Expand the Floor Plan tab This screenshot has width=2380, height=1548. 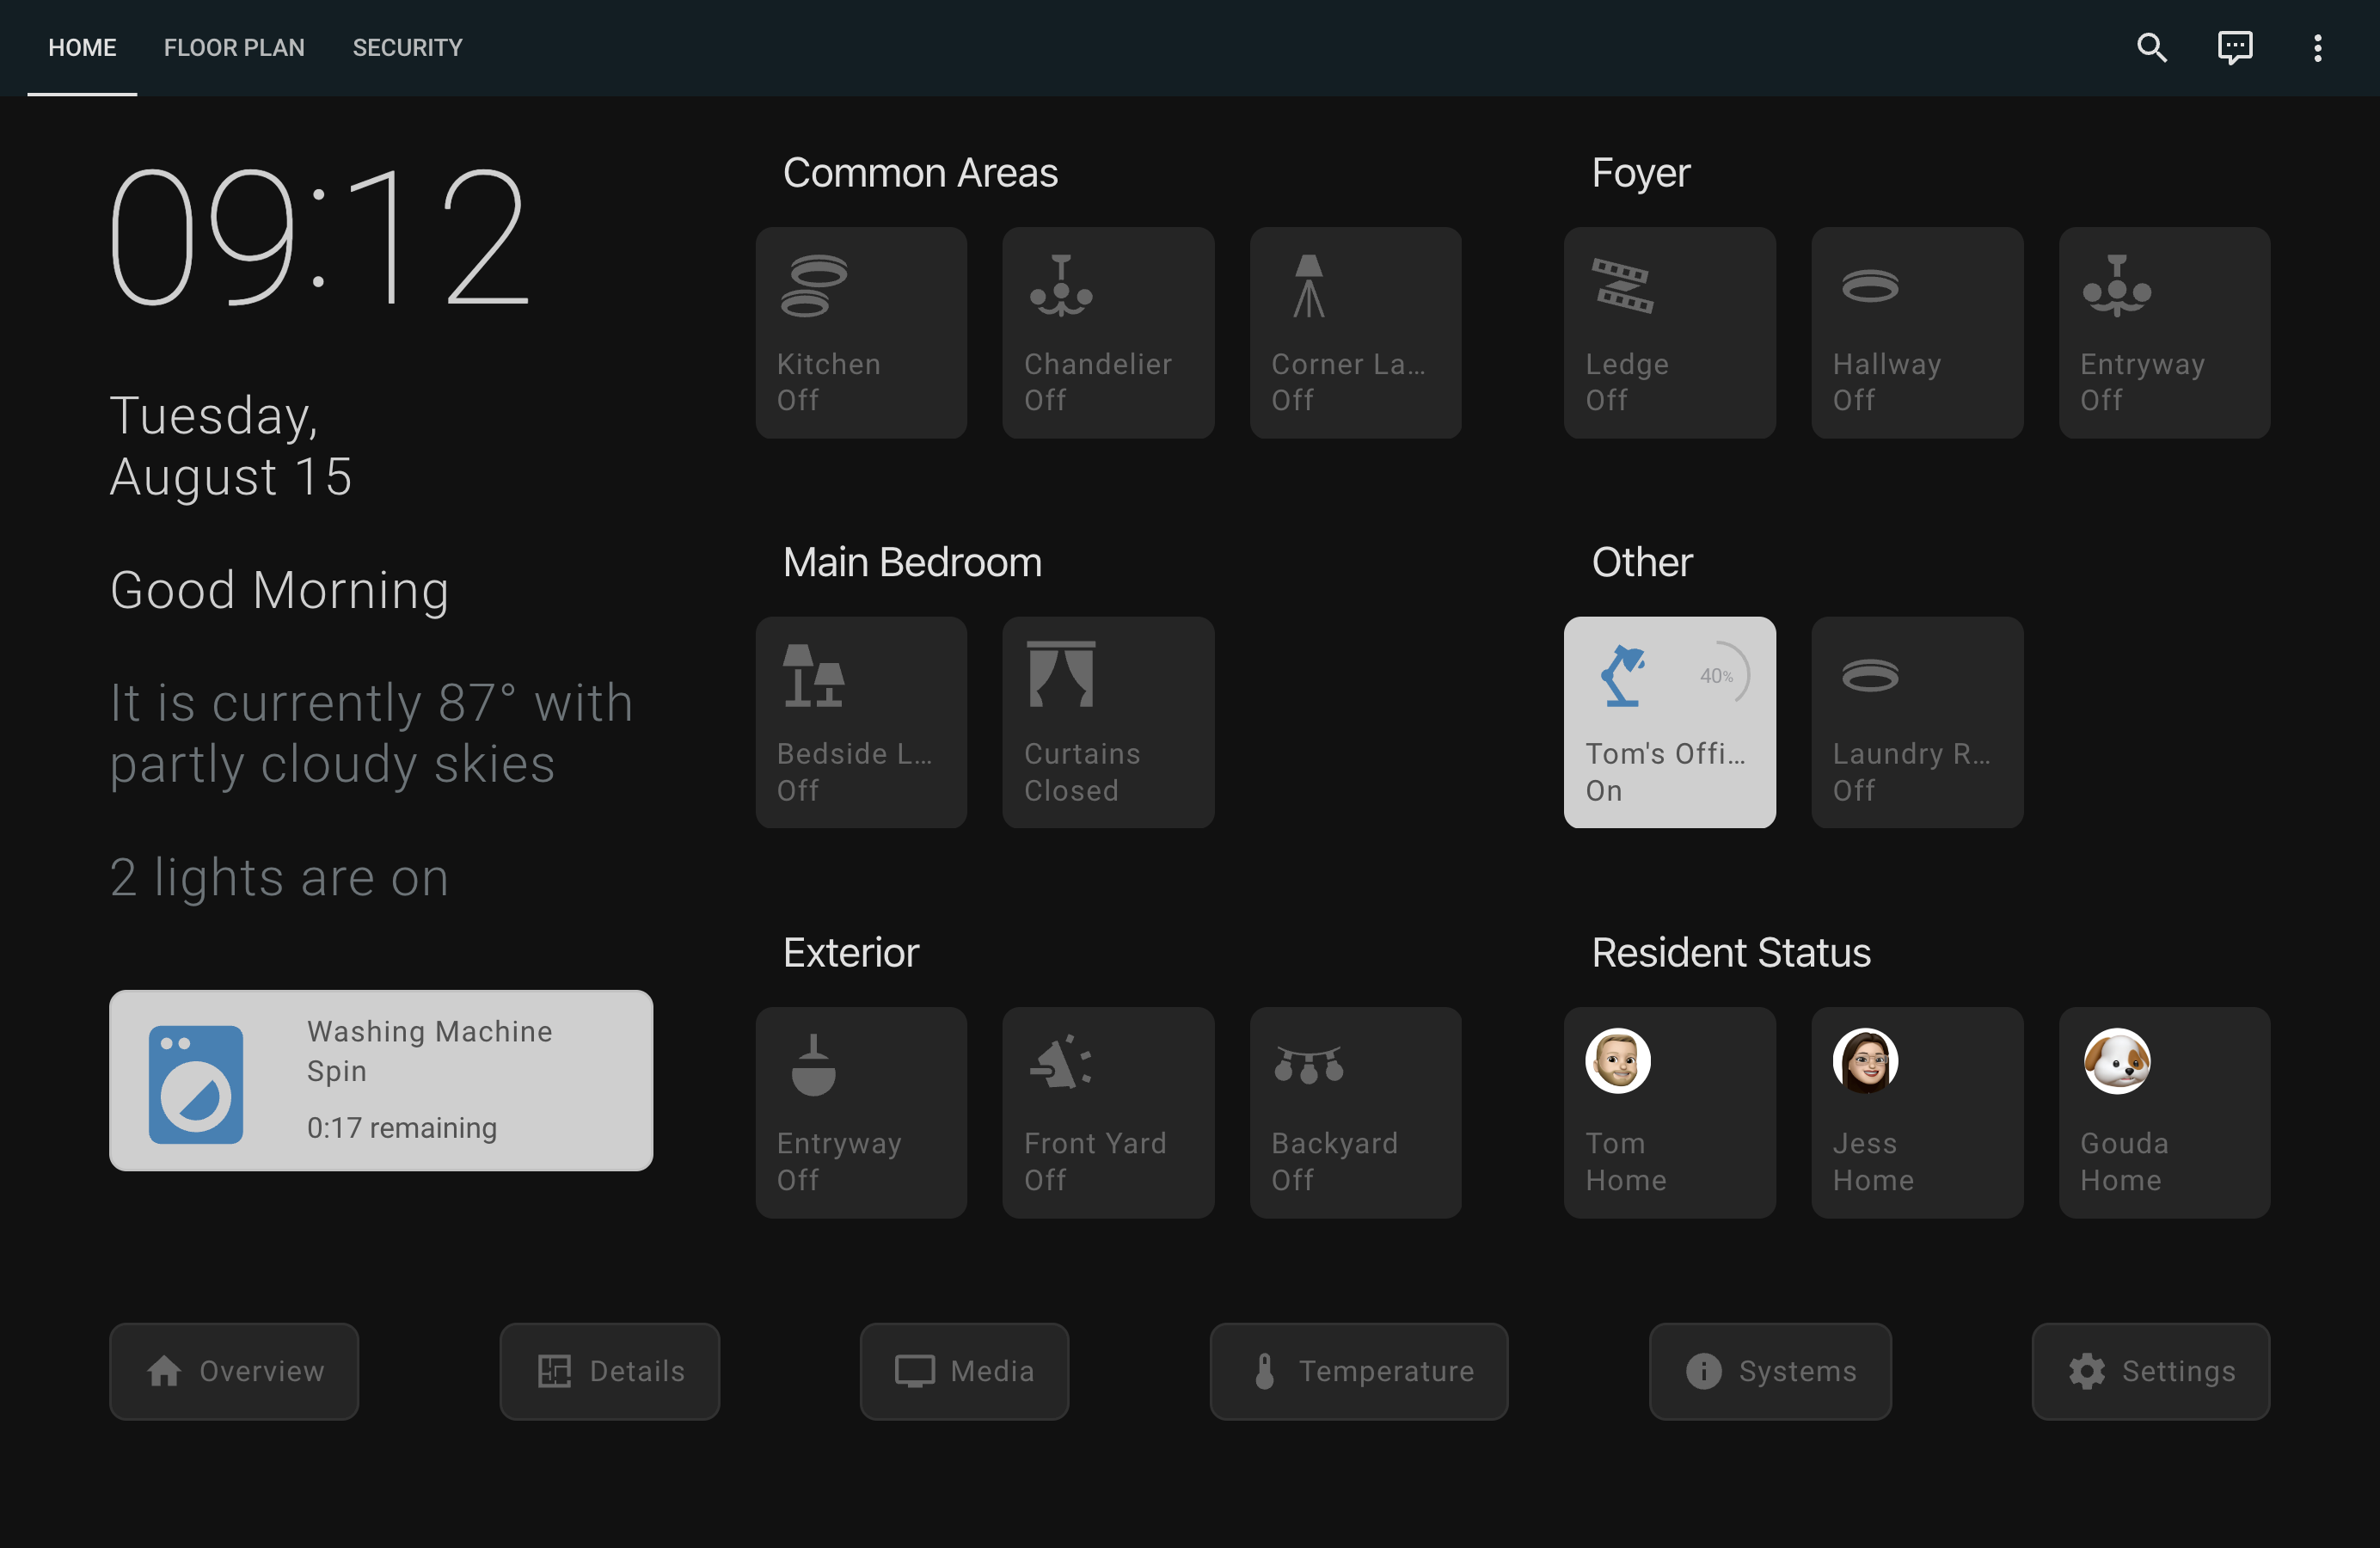(x=232, y=46)
